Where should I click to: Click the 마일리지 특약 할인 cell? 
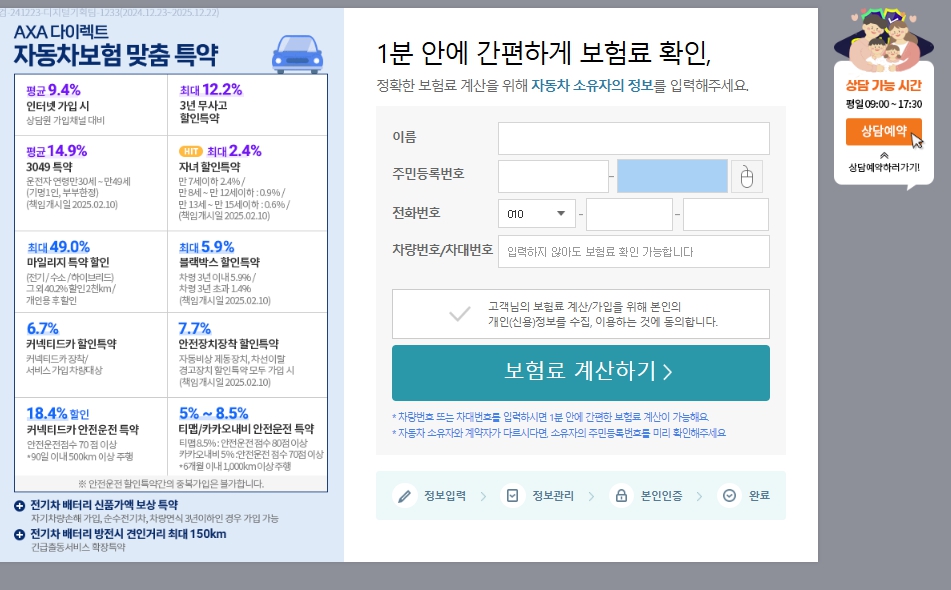click(91, 272)
